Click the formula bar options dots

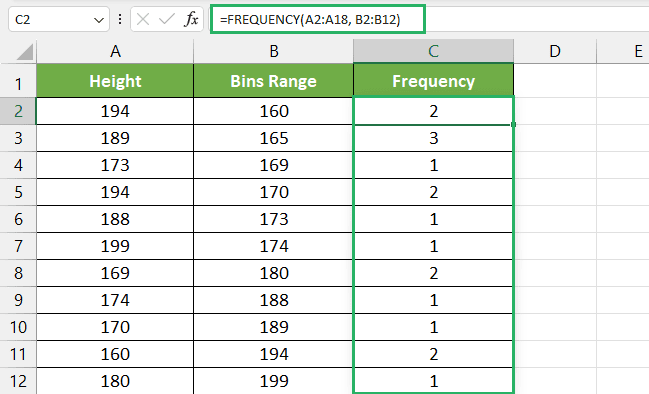tap(120, 19)
